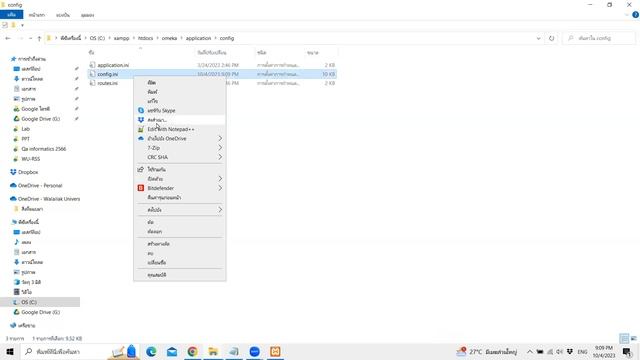640x360 pixels.
Task: Open the Music folder under This PC
Action: [26, 242]
